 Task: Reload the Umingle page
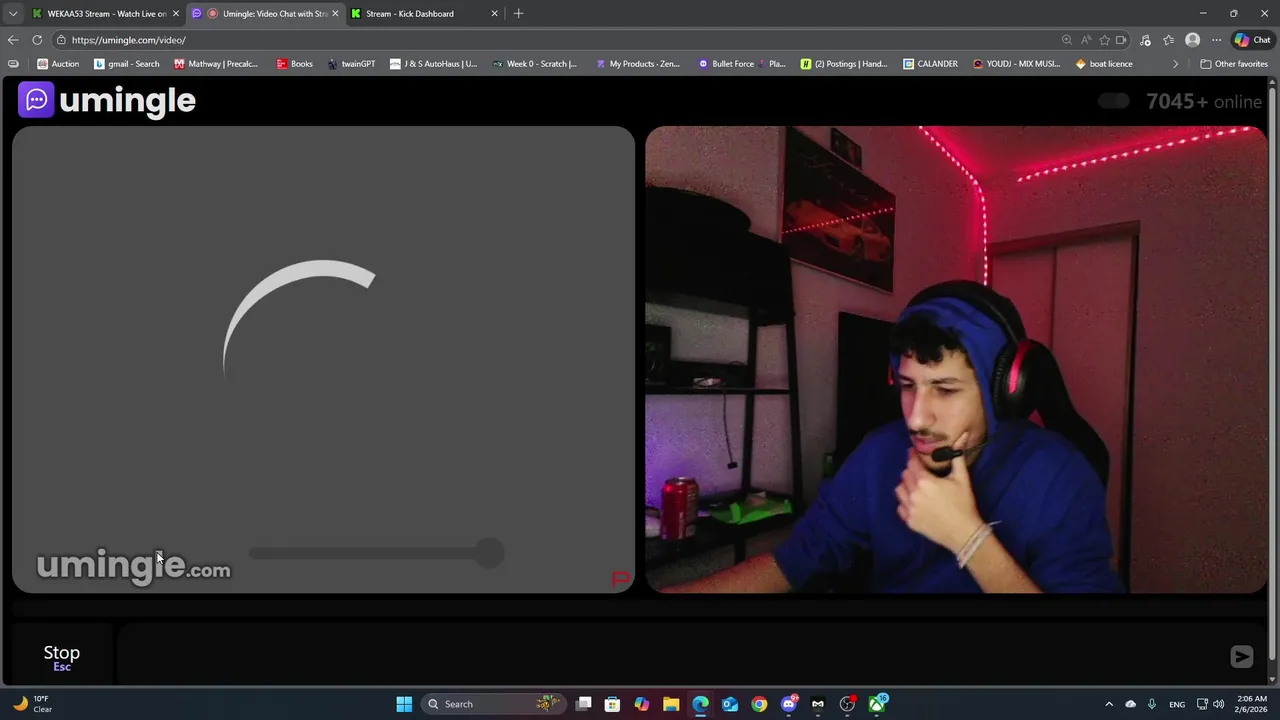click(x=37, y=40)
